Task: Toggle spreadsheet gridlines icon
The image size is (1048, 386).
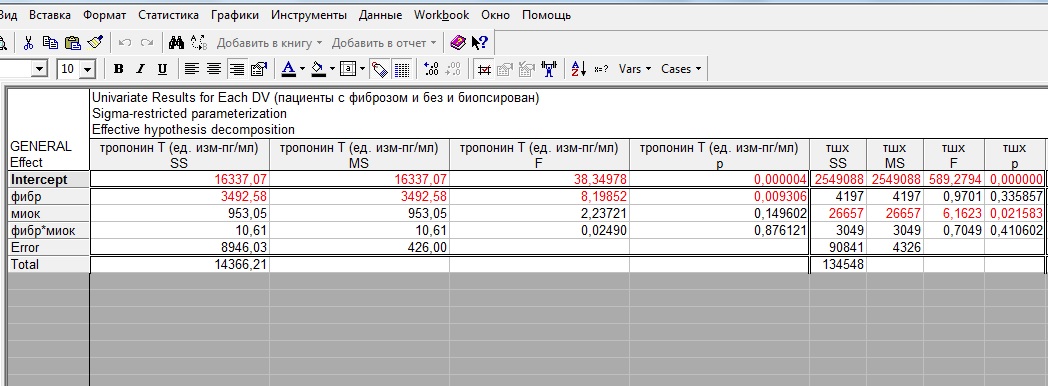Action: pyautogui.click(x=401, y=69)
